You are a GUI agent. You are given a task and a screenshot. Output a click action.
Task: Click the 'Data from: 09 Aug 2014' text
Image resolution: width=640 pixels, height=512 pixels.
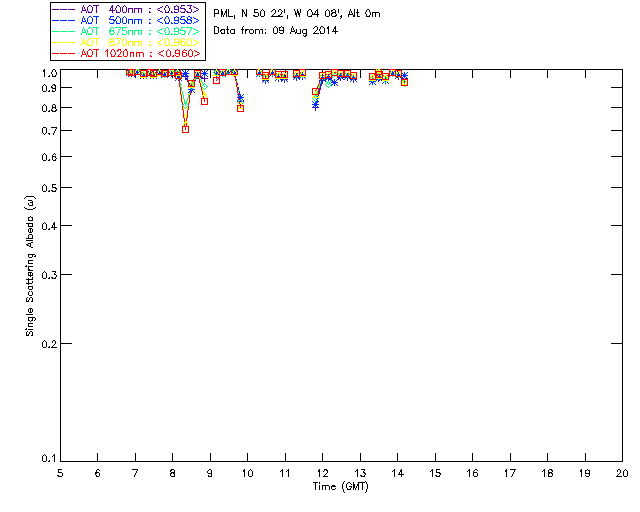pos(276,31)
